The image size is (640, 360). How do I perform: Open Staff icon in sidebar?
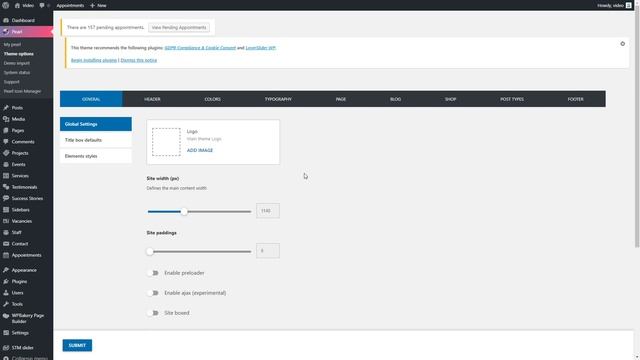pos(6,232)
